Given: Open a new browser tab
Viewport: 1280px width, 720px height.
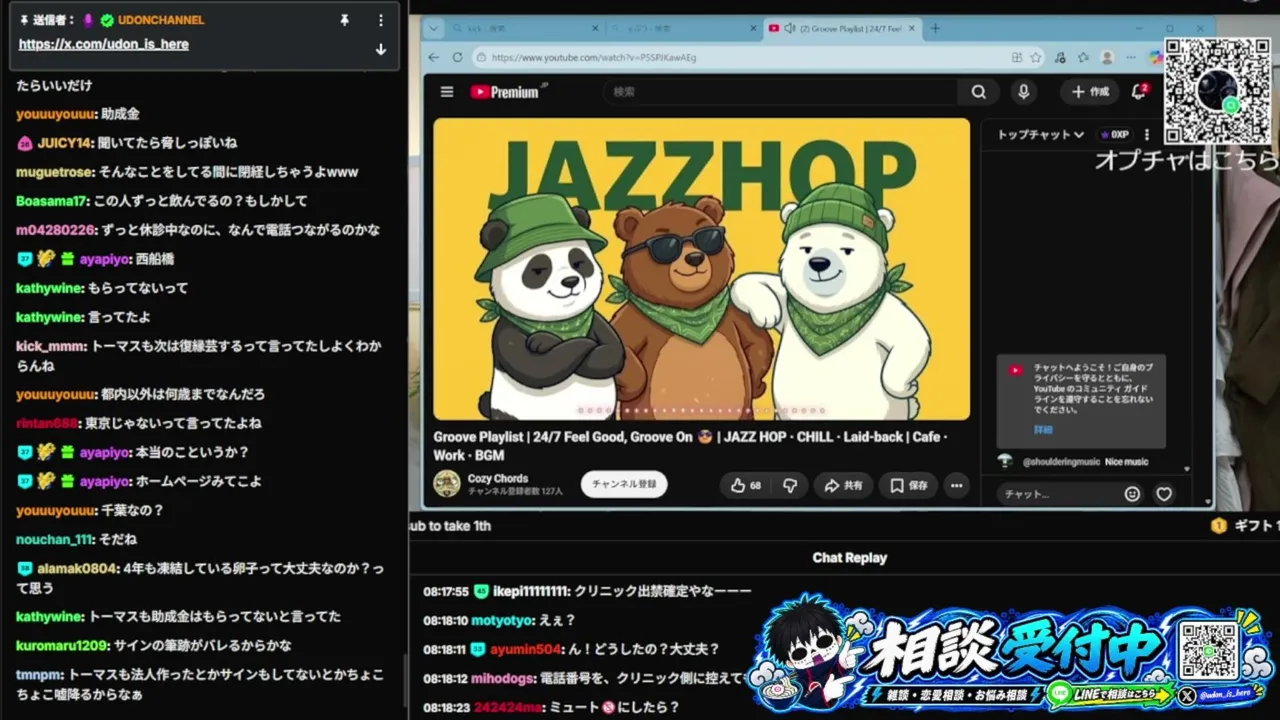Looking at the screenshot, I should click(935, 28).
